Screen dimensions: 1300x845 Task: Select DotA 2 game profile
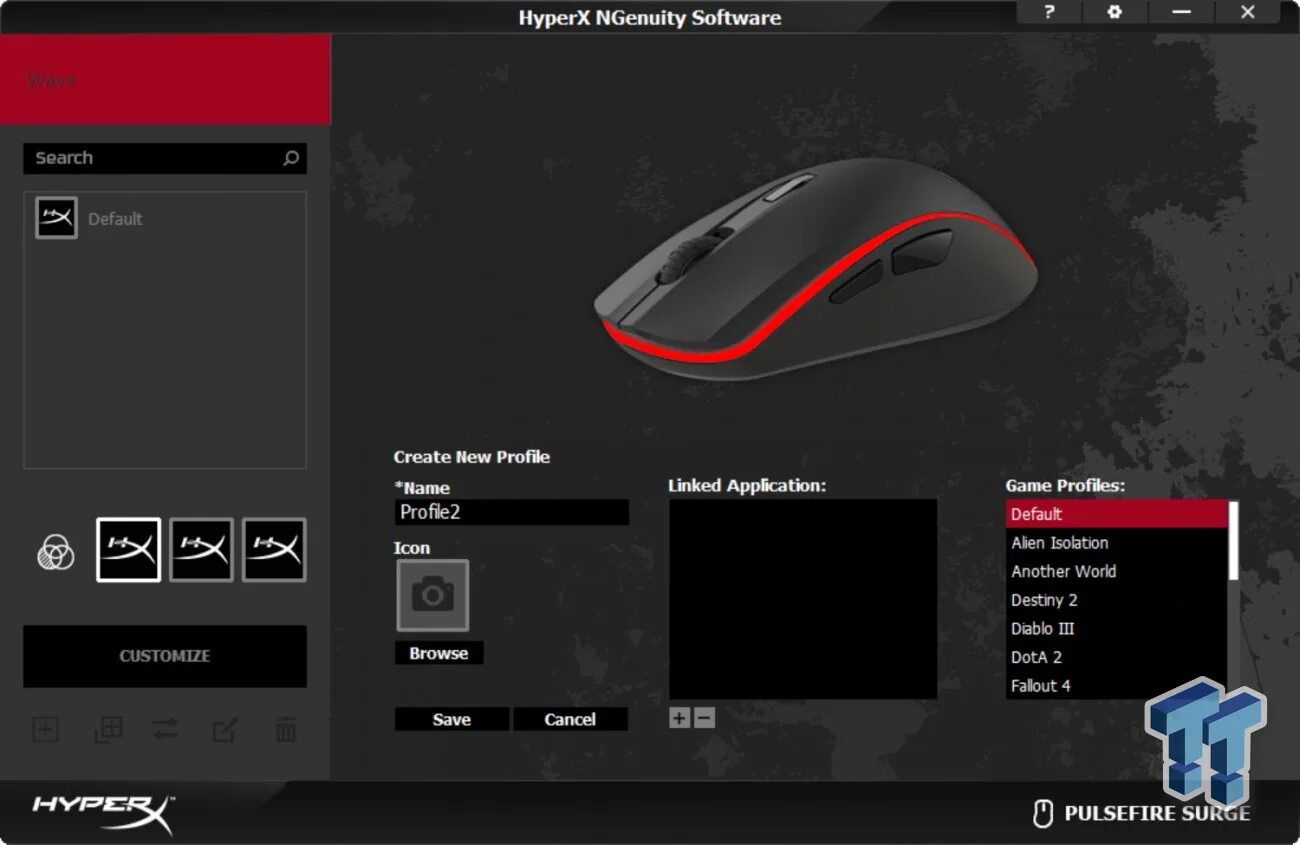tap(1117, 657)
